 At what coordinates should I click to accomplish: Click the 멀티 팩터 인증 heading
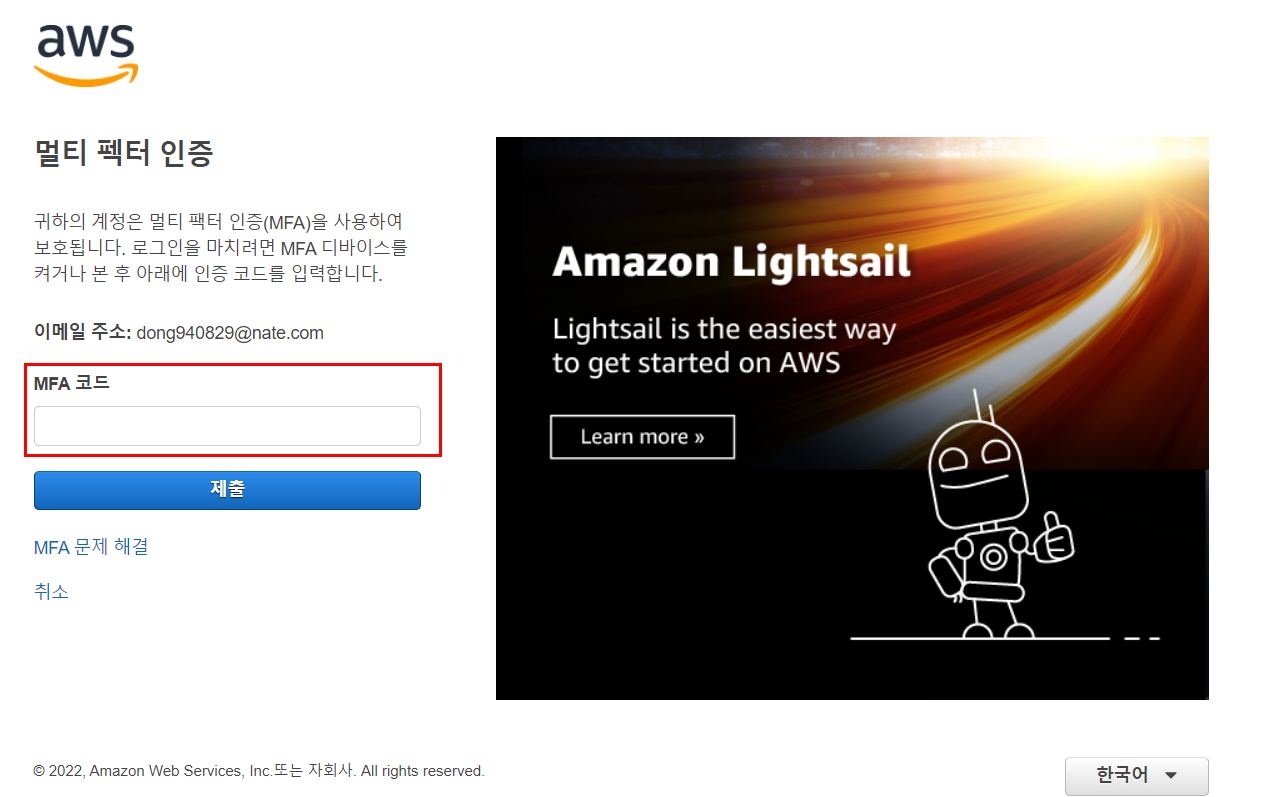click(x=124, y=154)
